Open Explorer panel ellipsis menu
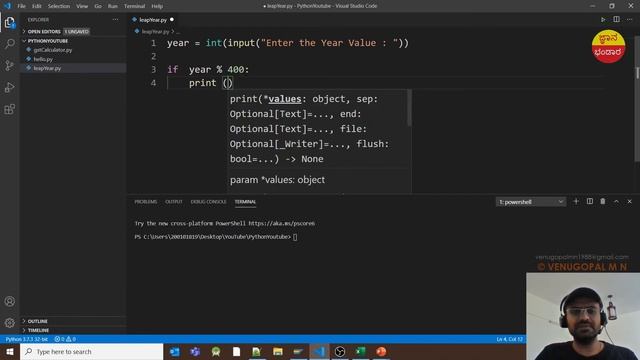This screenshot has width=640, height=360. point(116,20)
